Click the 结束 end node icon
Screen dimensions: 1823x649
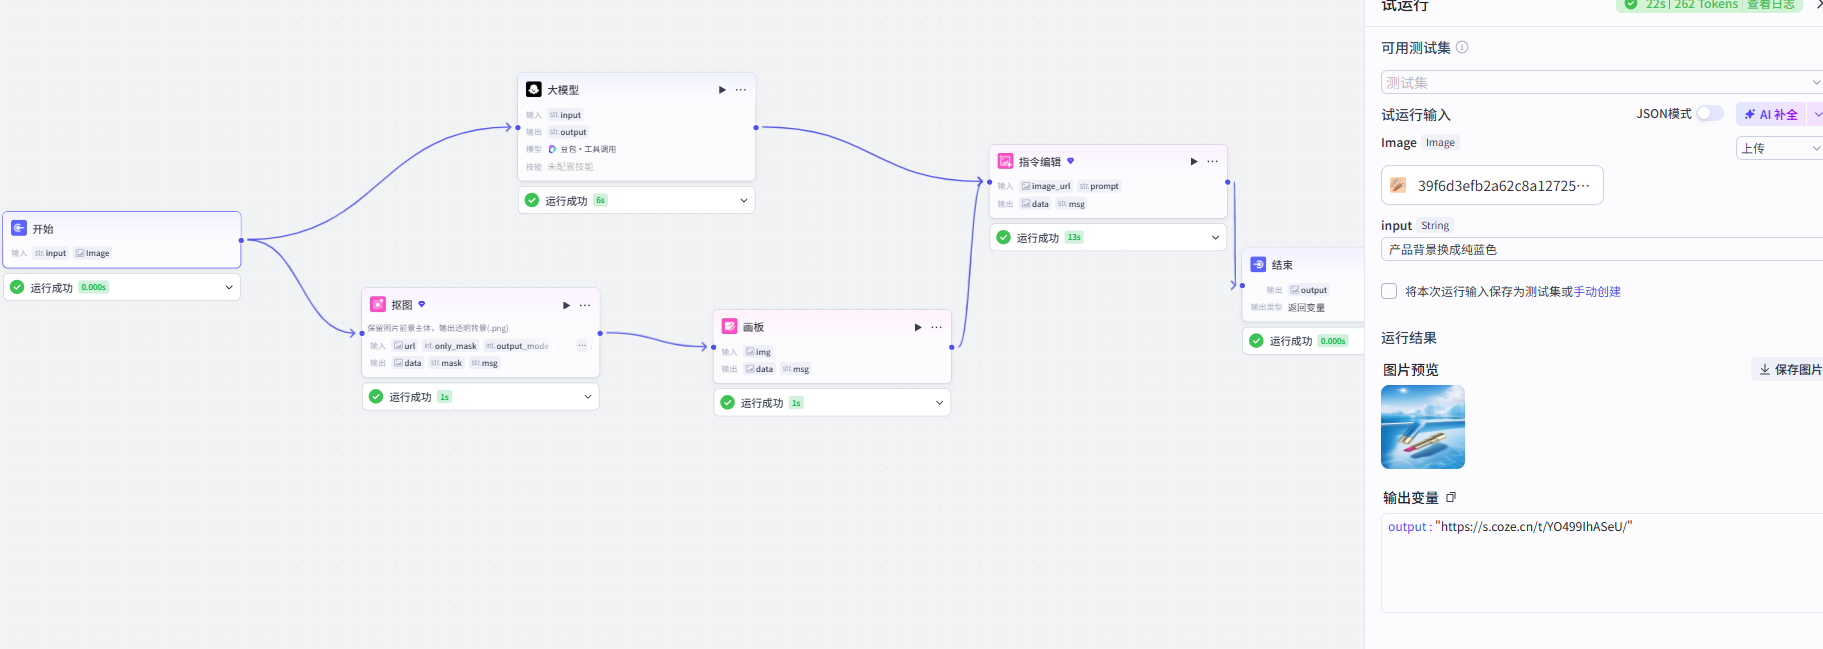point(1258,264)
